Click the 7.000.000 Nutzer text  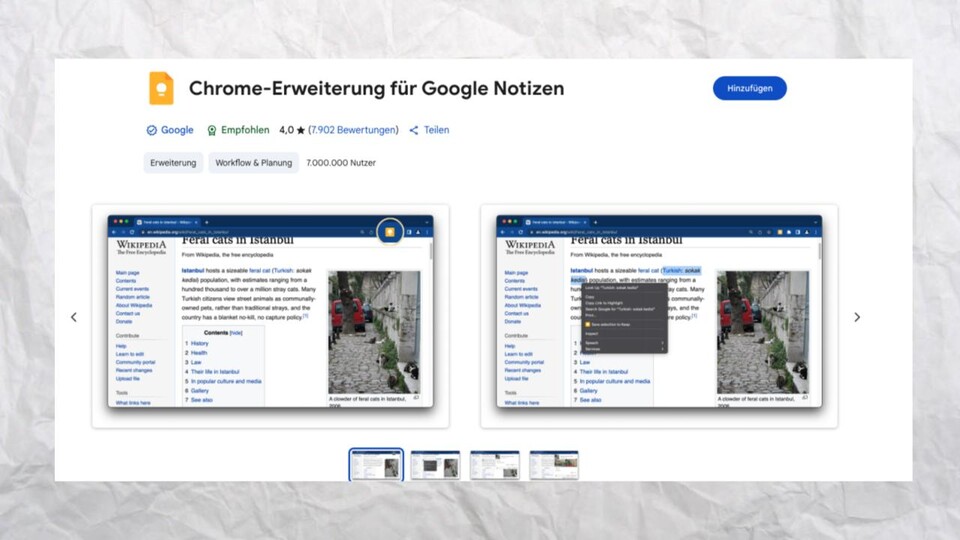(341, 163)
